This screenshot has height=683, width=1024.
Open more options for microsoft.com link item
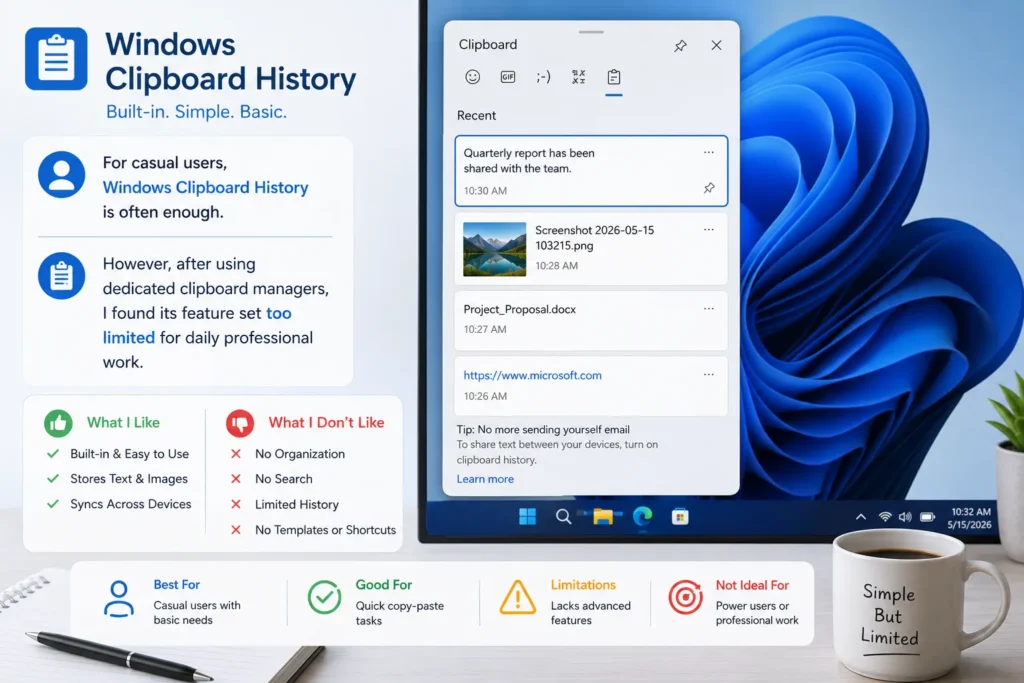tap(709, 375)
